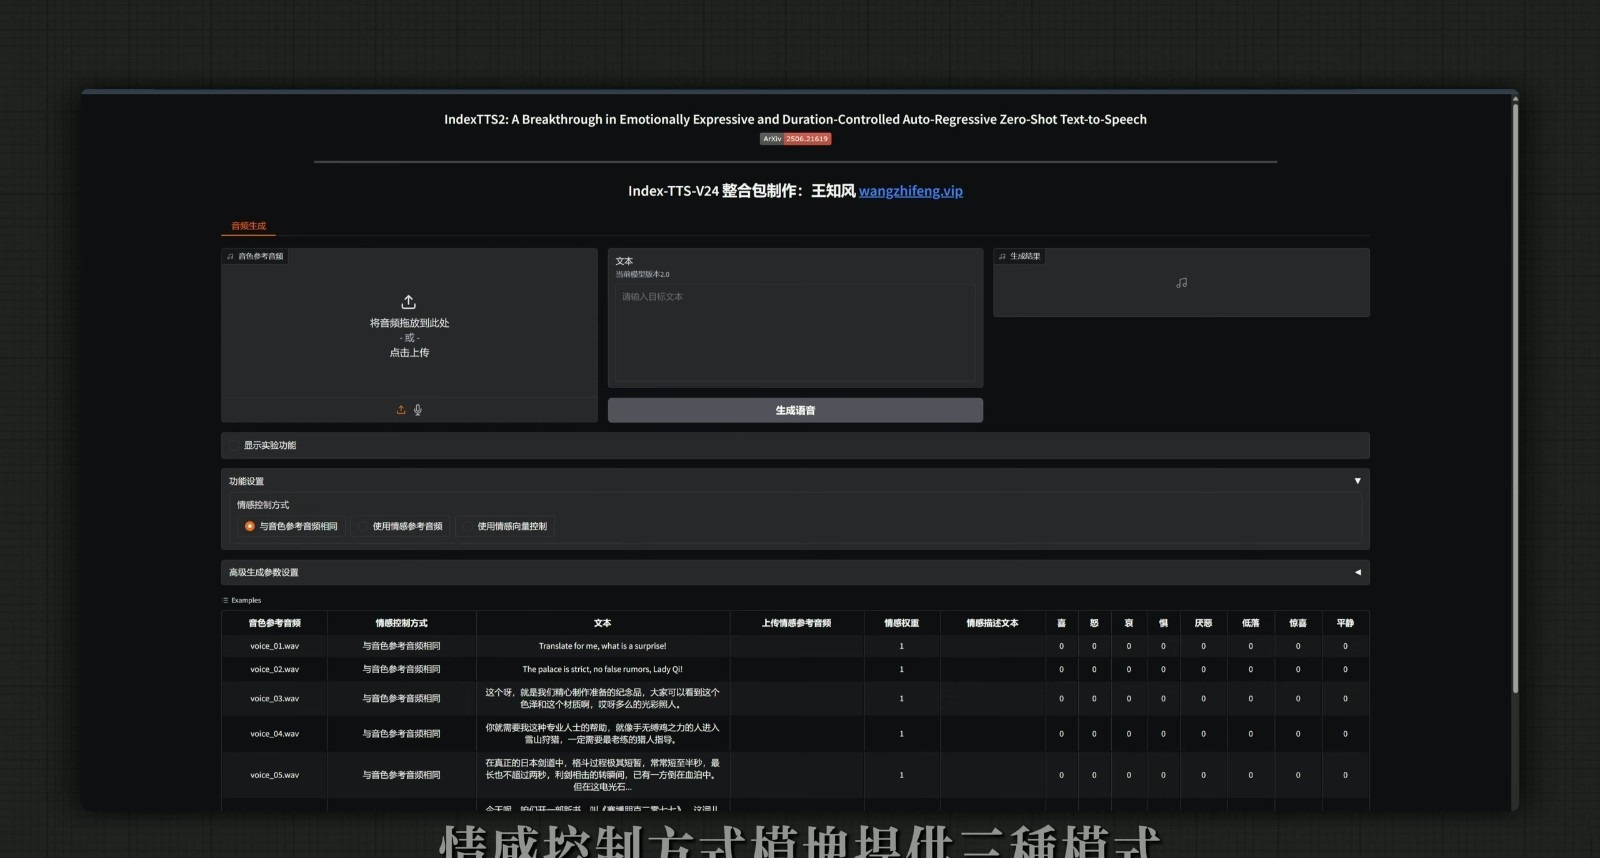The width and height of the screenshot is (1600, 858).
Task: Click 与音色参考音频相同 cell in voice_03.wav row
Action: (401, 698)
